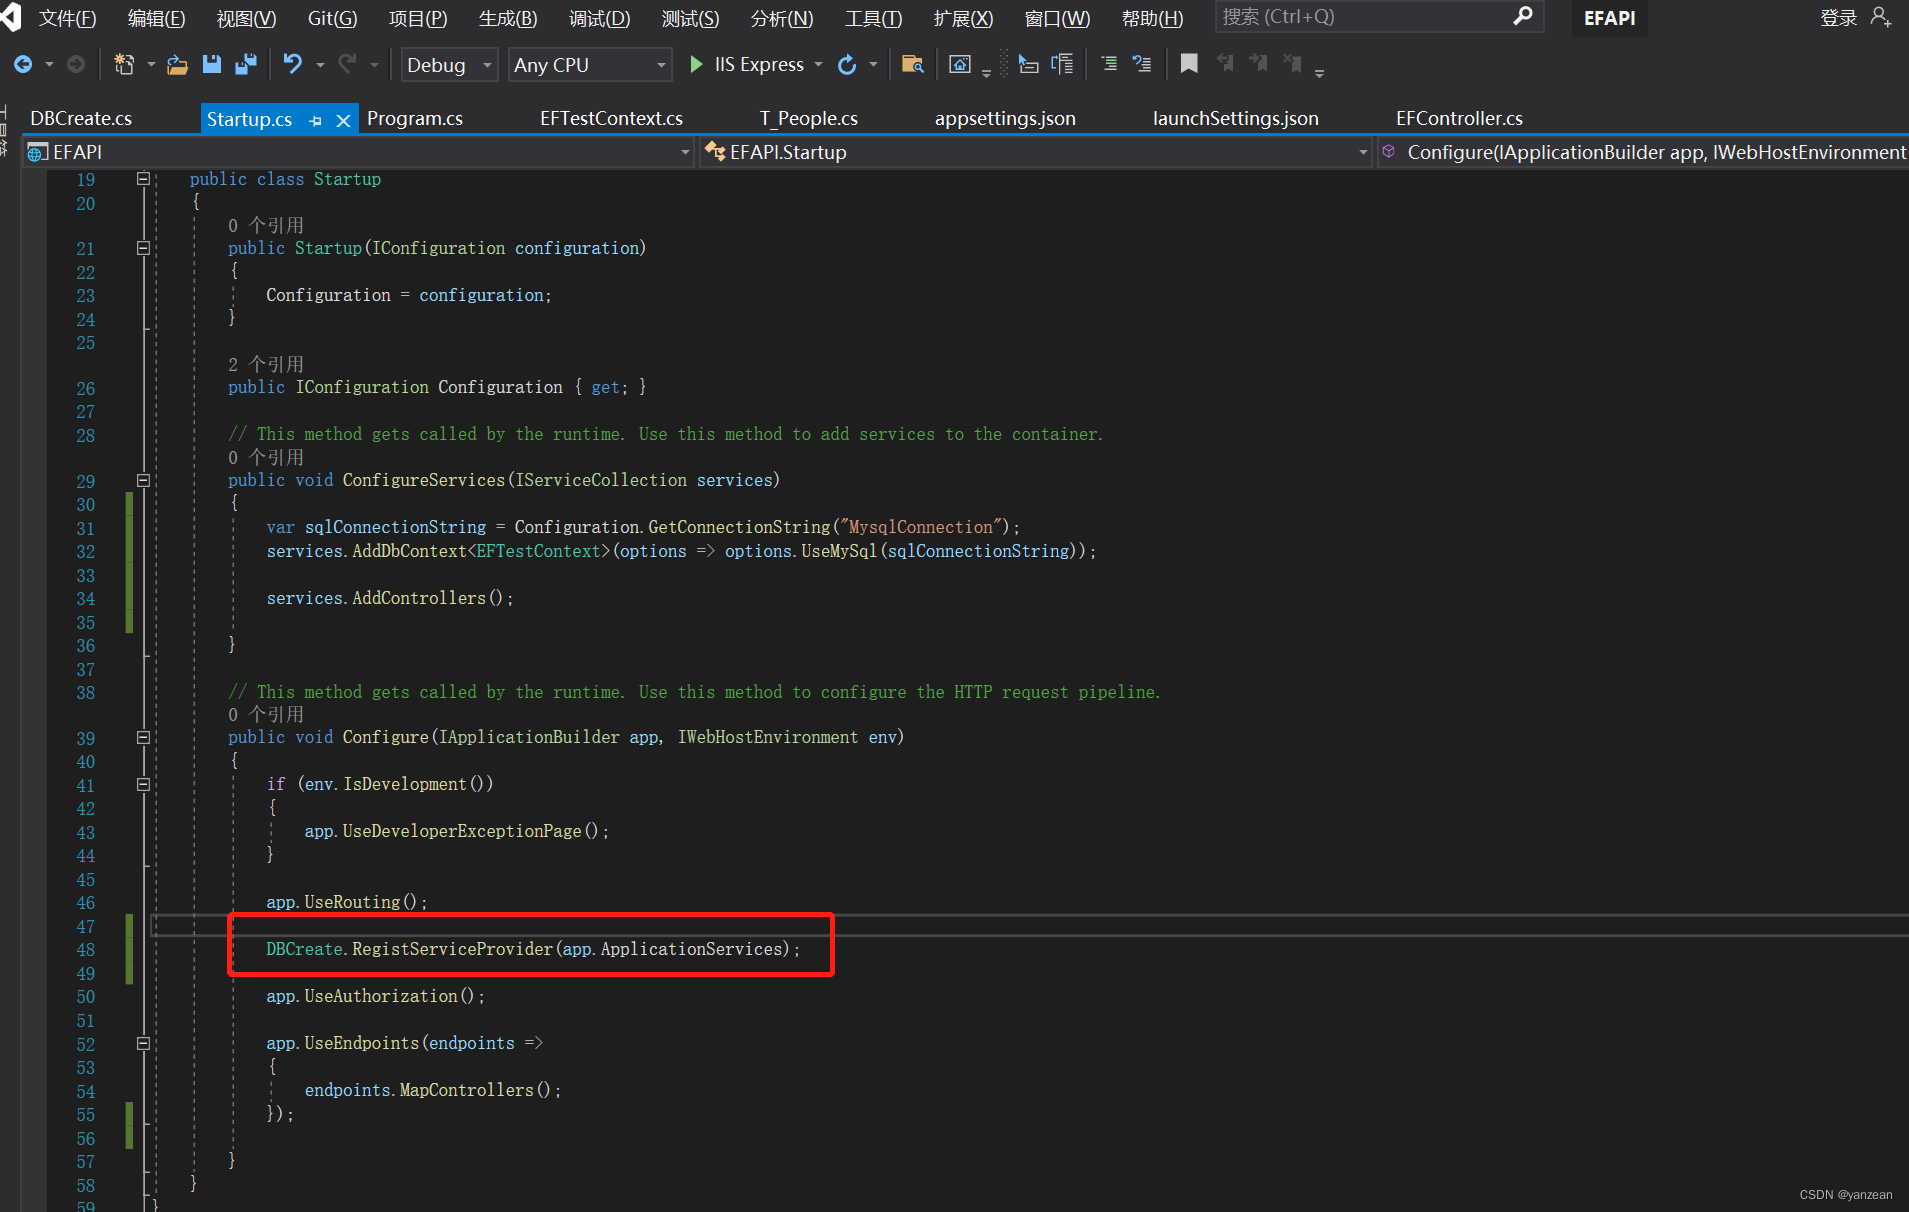This screenshot has height=1212, width=1909.
Task: Click the toolbar icon right of Find in Files
Action: tap(960, 65)
